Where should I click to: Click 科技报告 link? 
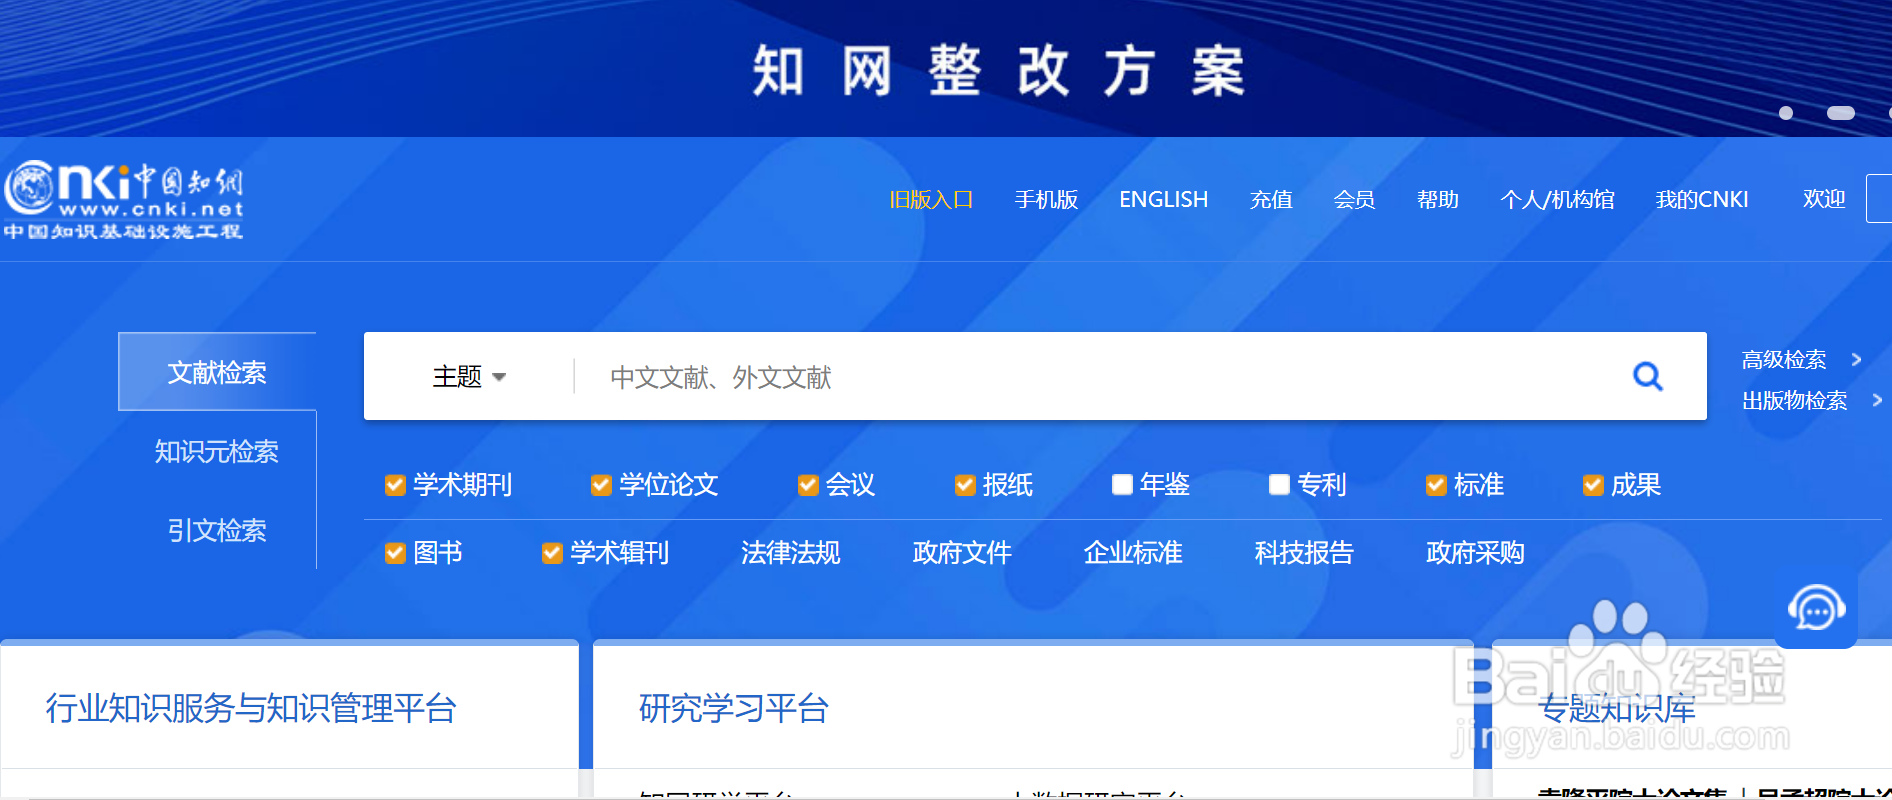[1304, 553]
